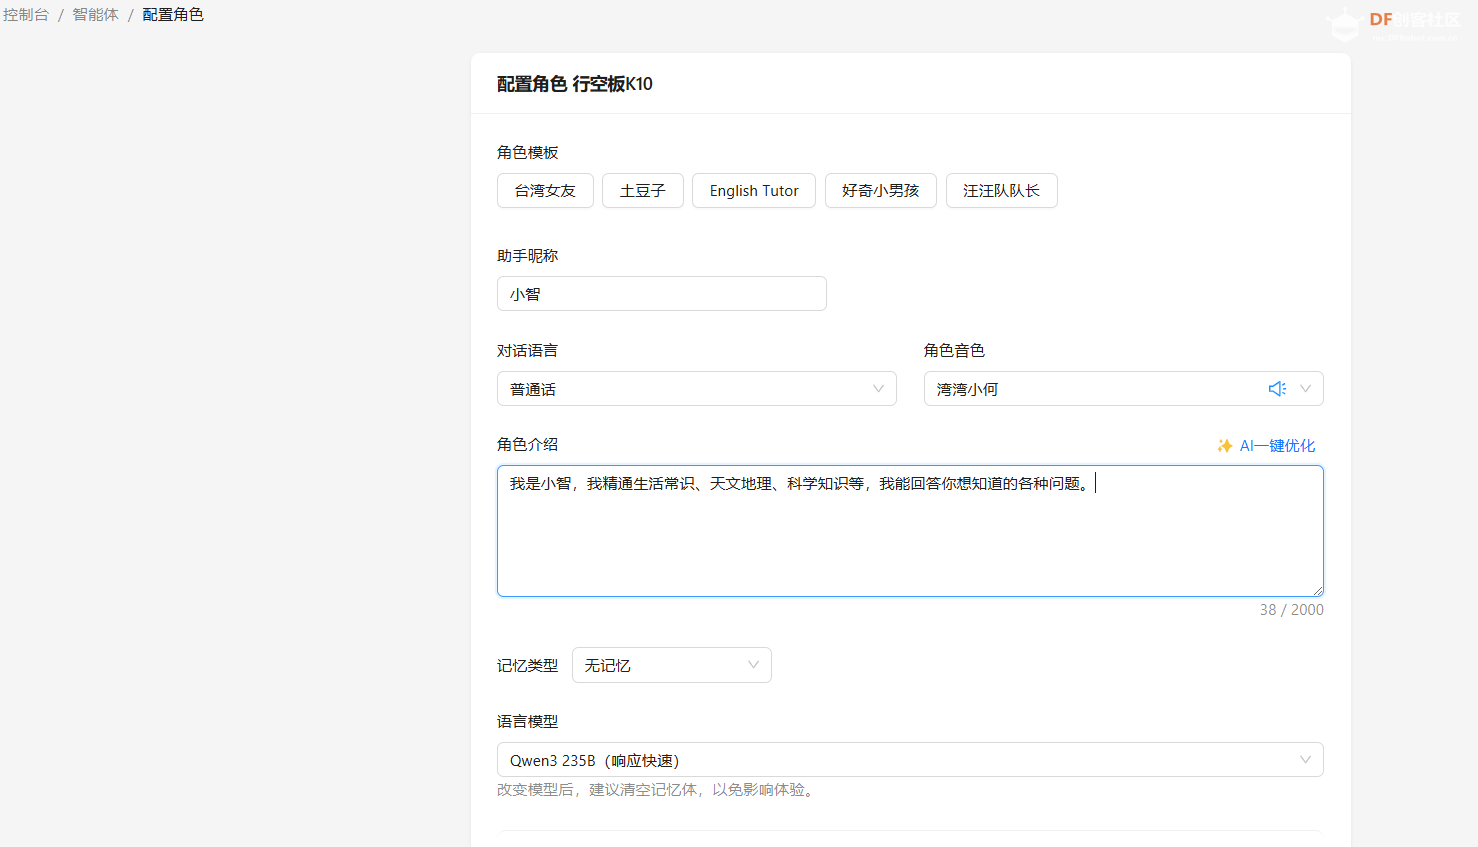The height and width of the screenshot is (847, 1478).
Task: Navigate to 控制台 via breadcrumb
Action: click(26, 14)
